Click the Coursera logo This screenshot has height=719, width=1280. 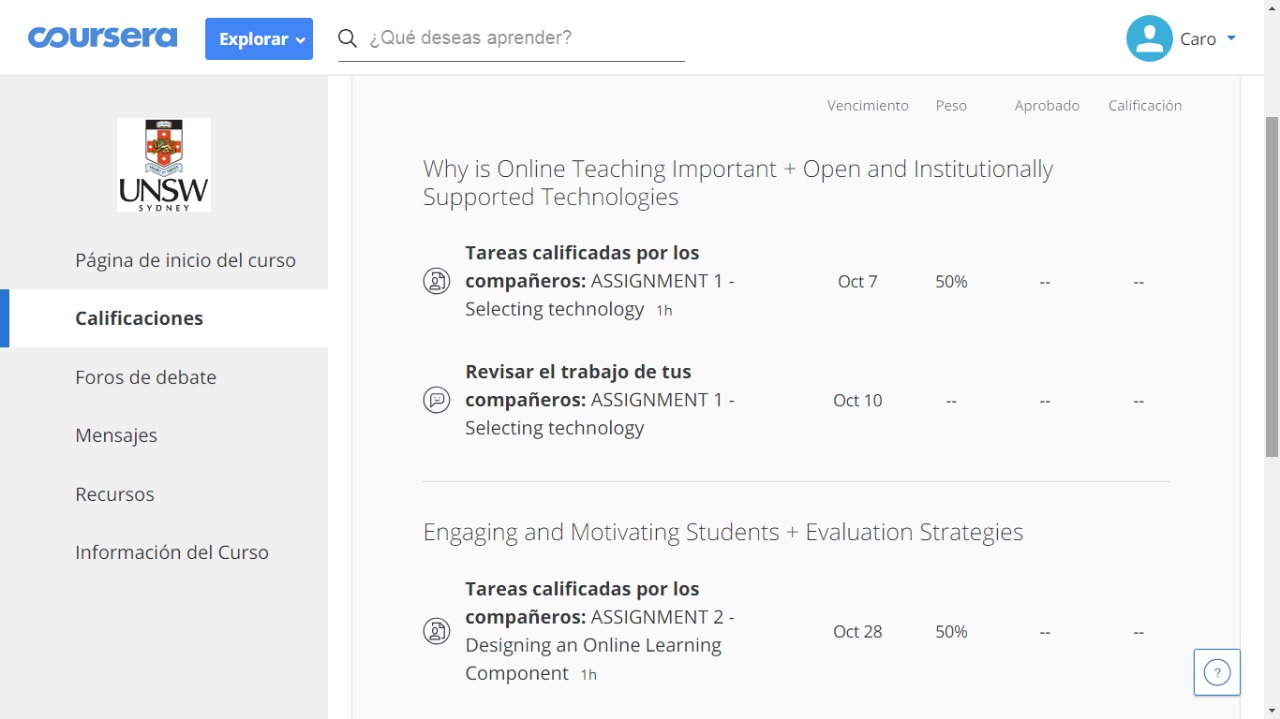(102, 37)
